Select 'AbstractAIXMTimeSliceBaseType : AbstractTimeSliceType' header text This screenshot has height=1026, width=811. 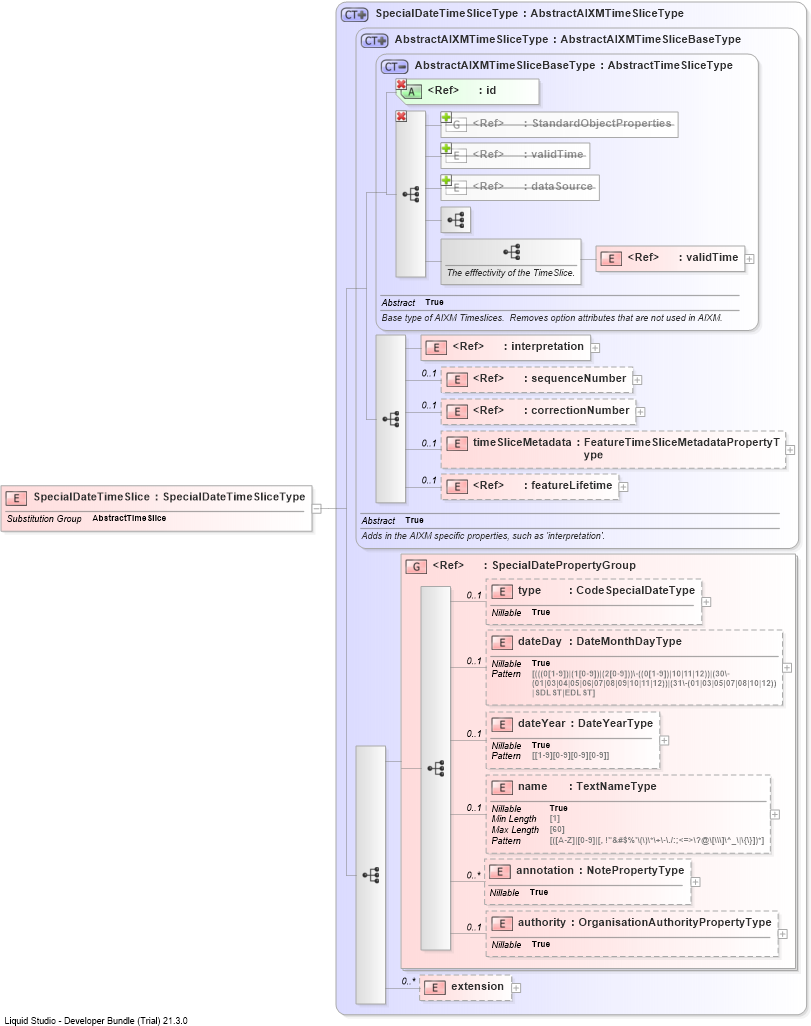[573, 65]
